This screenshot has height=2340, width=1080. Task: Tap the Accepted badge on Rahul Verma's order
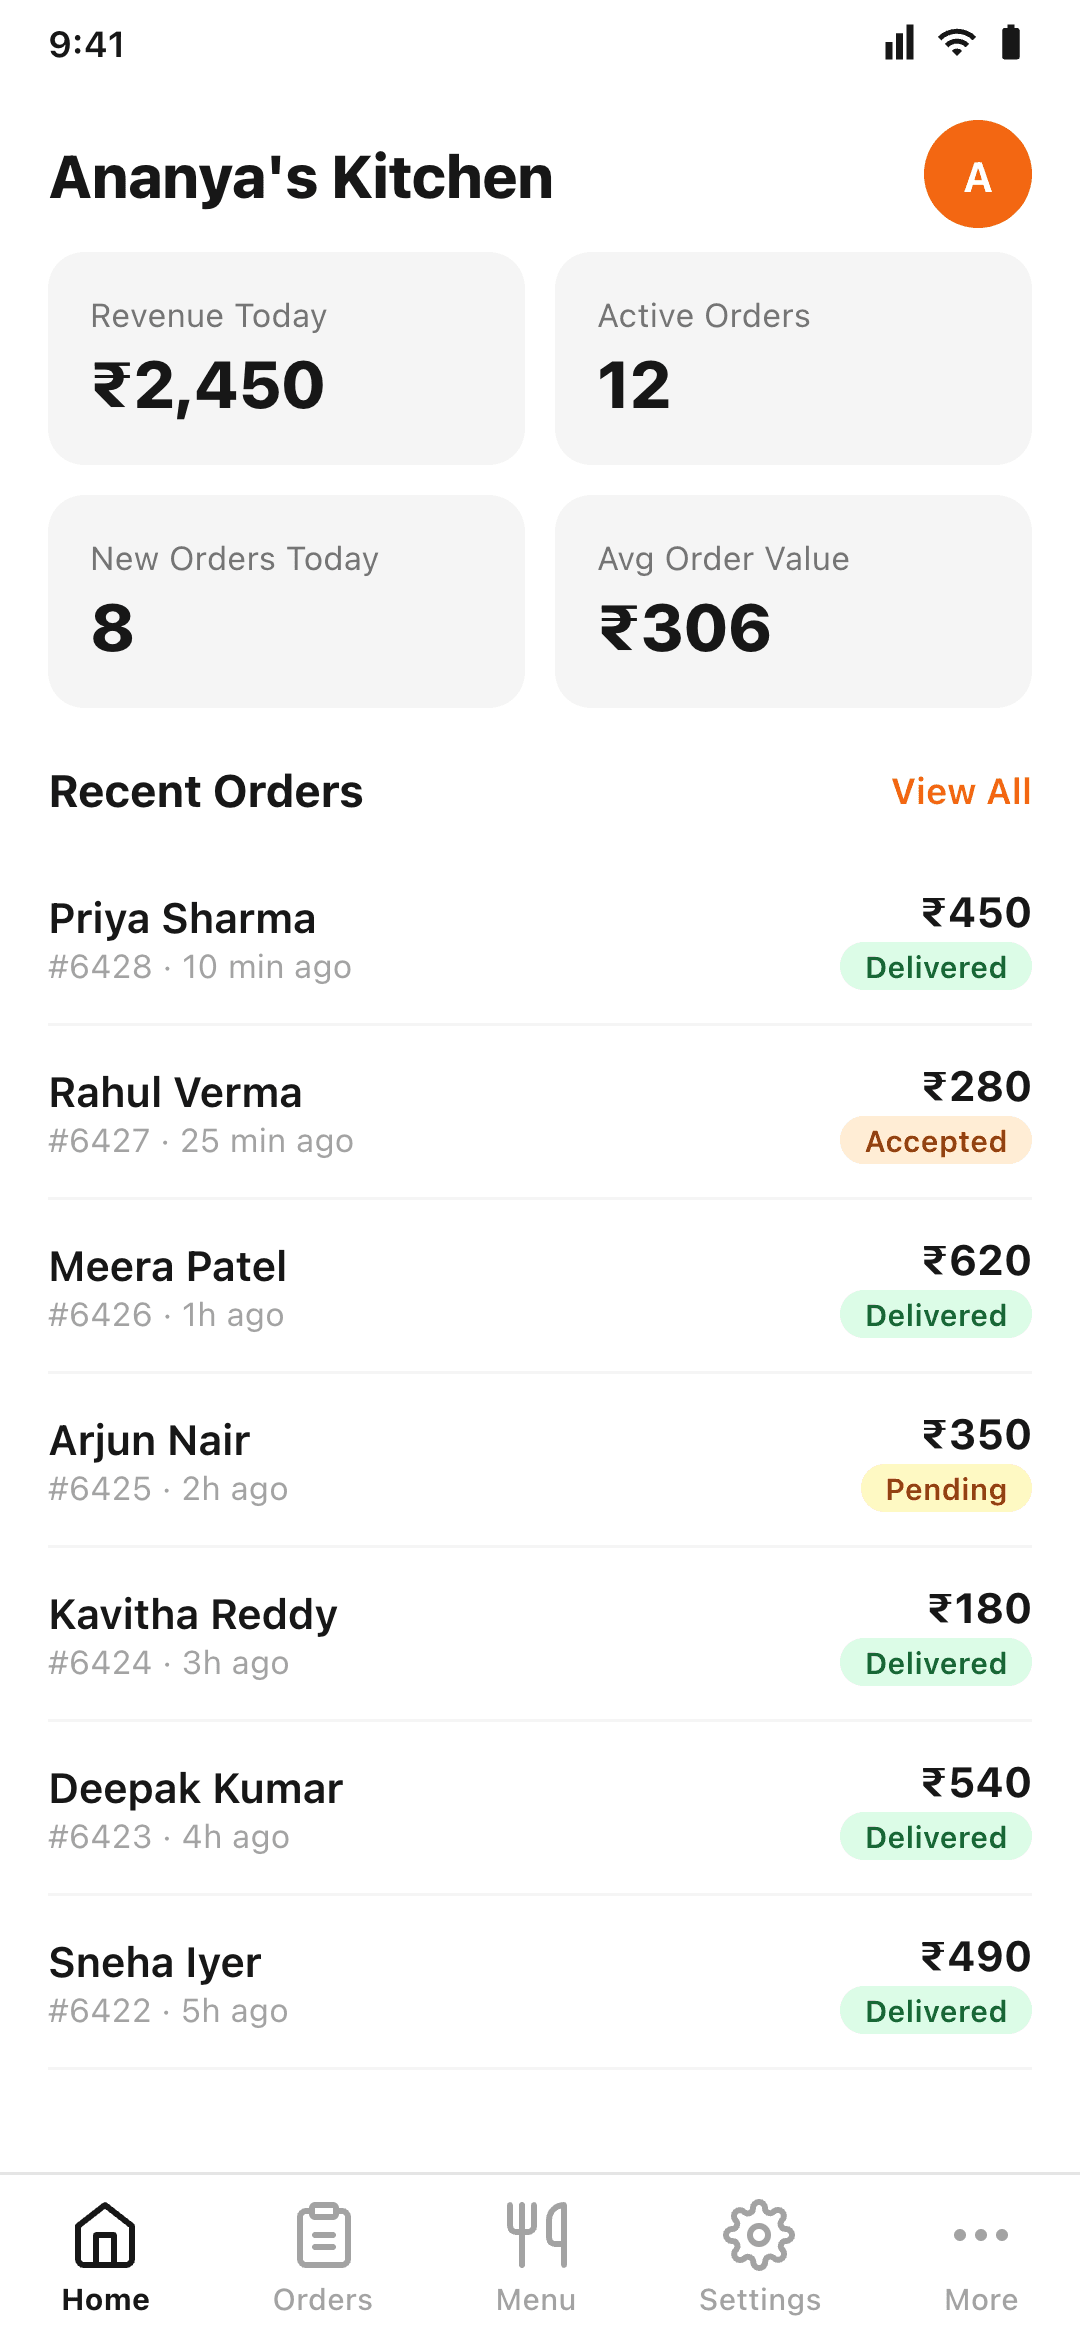pyautogui.click(x=935, y=1141)
